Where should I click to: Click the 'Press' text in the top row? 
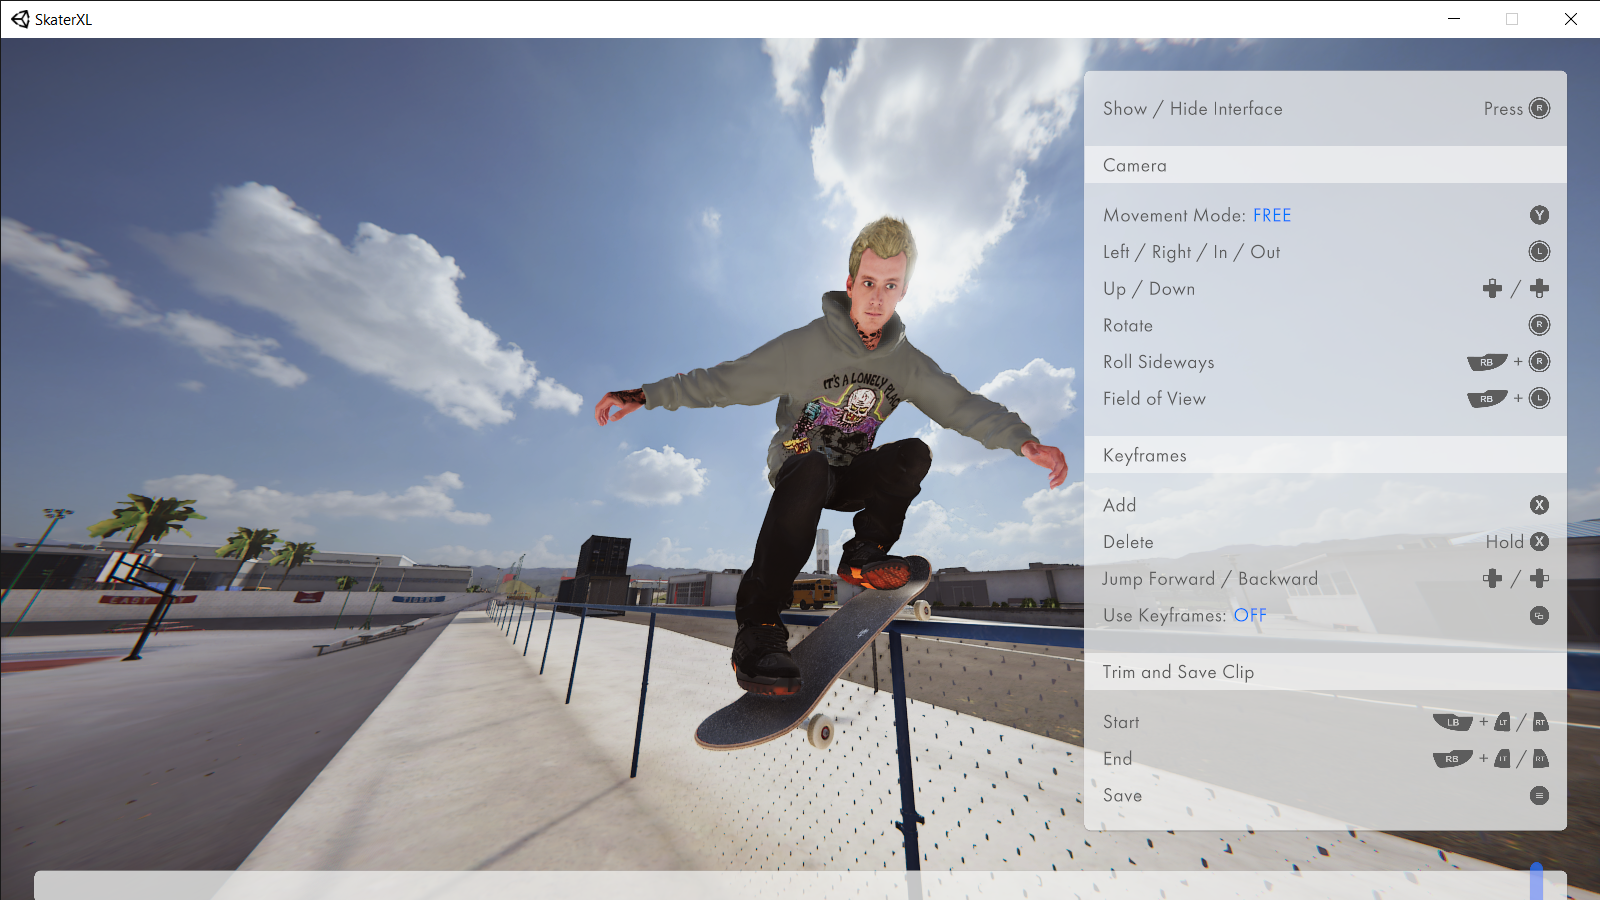[1503, 109]
